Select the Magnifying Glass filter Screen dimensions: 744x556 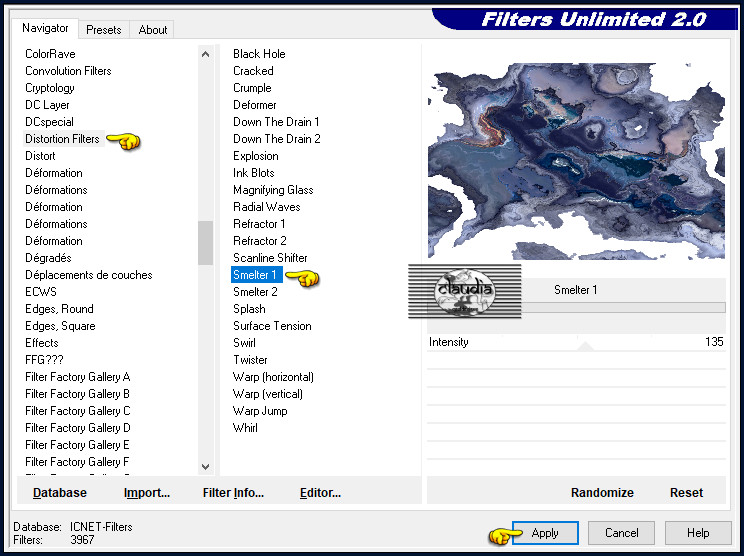coord(273,190)
